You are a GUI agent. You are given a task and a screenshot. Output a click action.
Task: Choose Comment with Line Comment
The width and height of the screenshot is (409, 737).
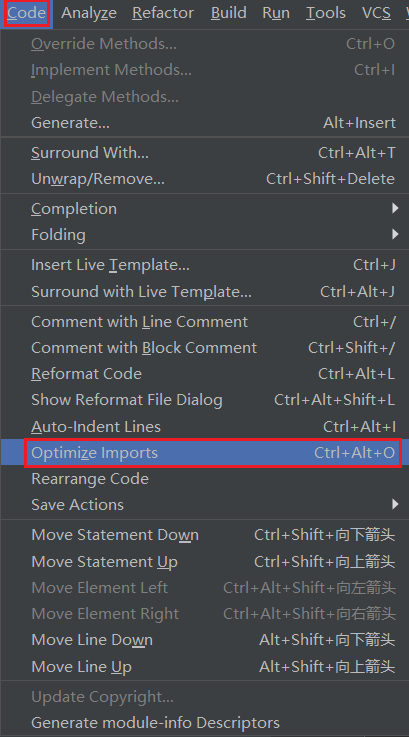tap(204, 321)
